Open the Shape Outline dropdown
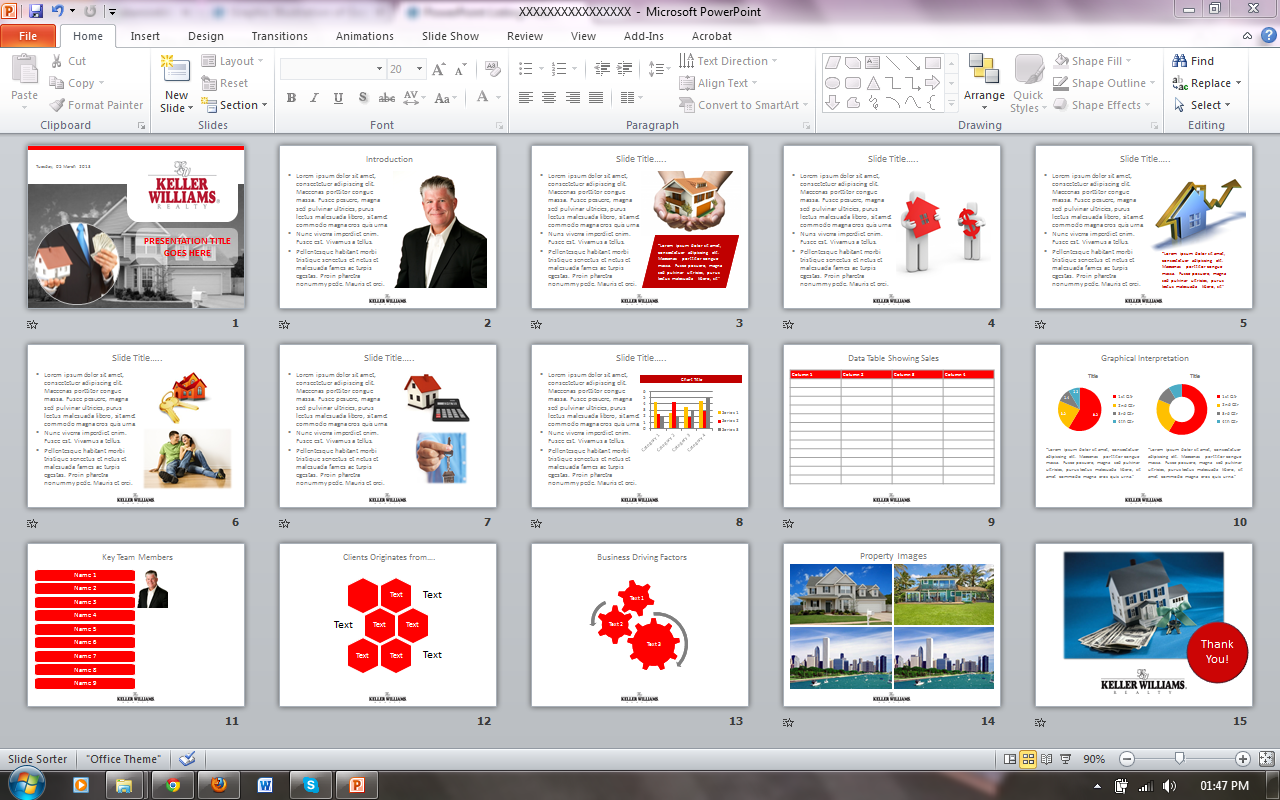1280x800 pixels. pos(1106,83)
